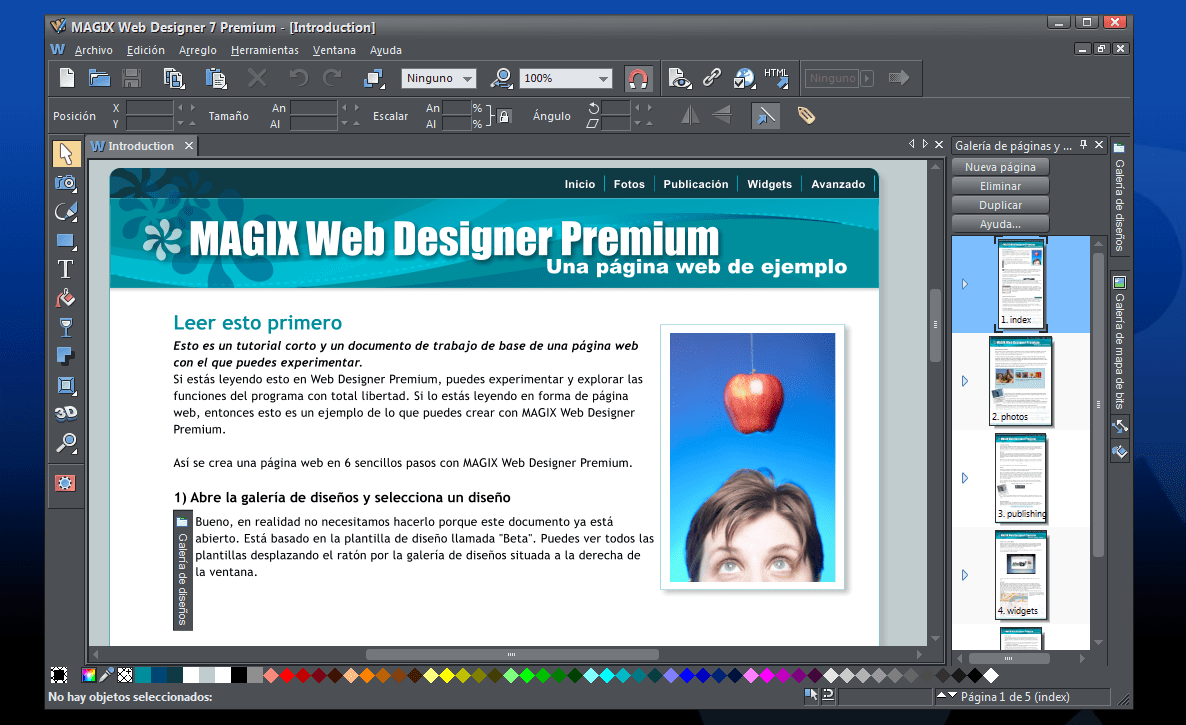Click the Avanzado navigation link

click(838, 184)
